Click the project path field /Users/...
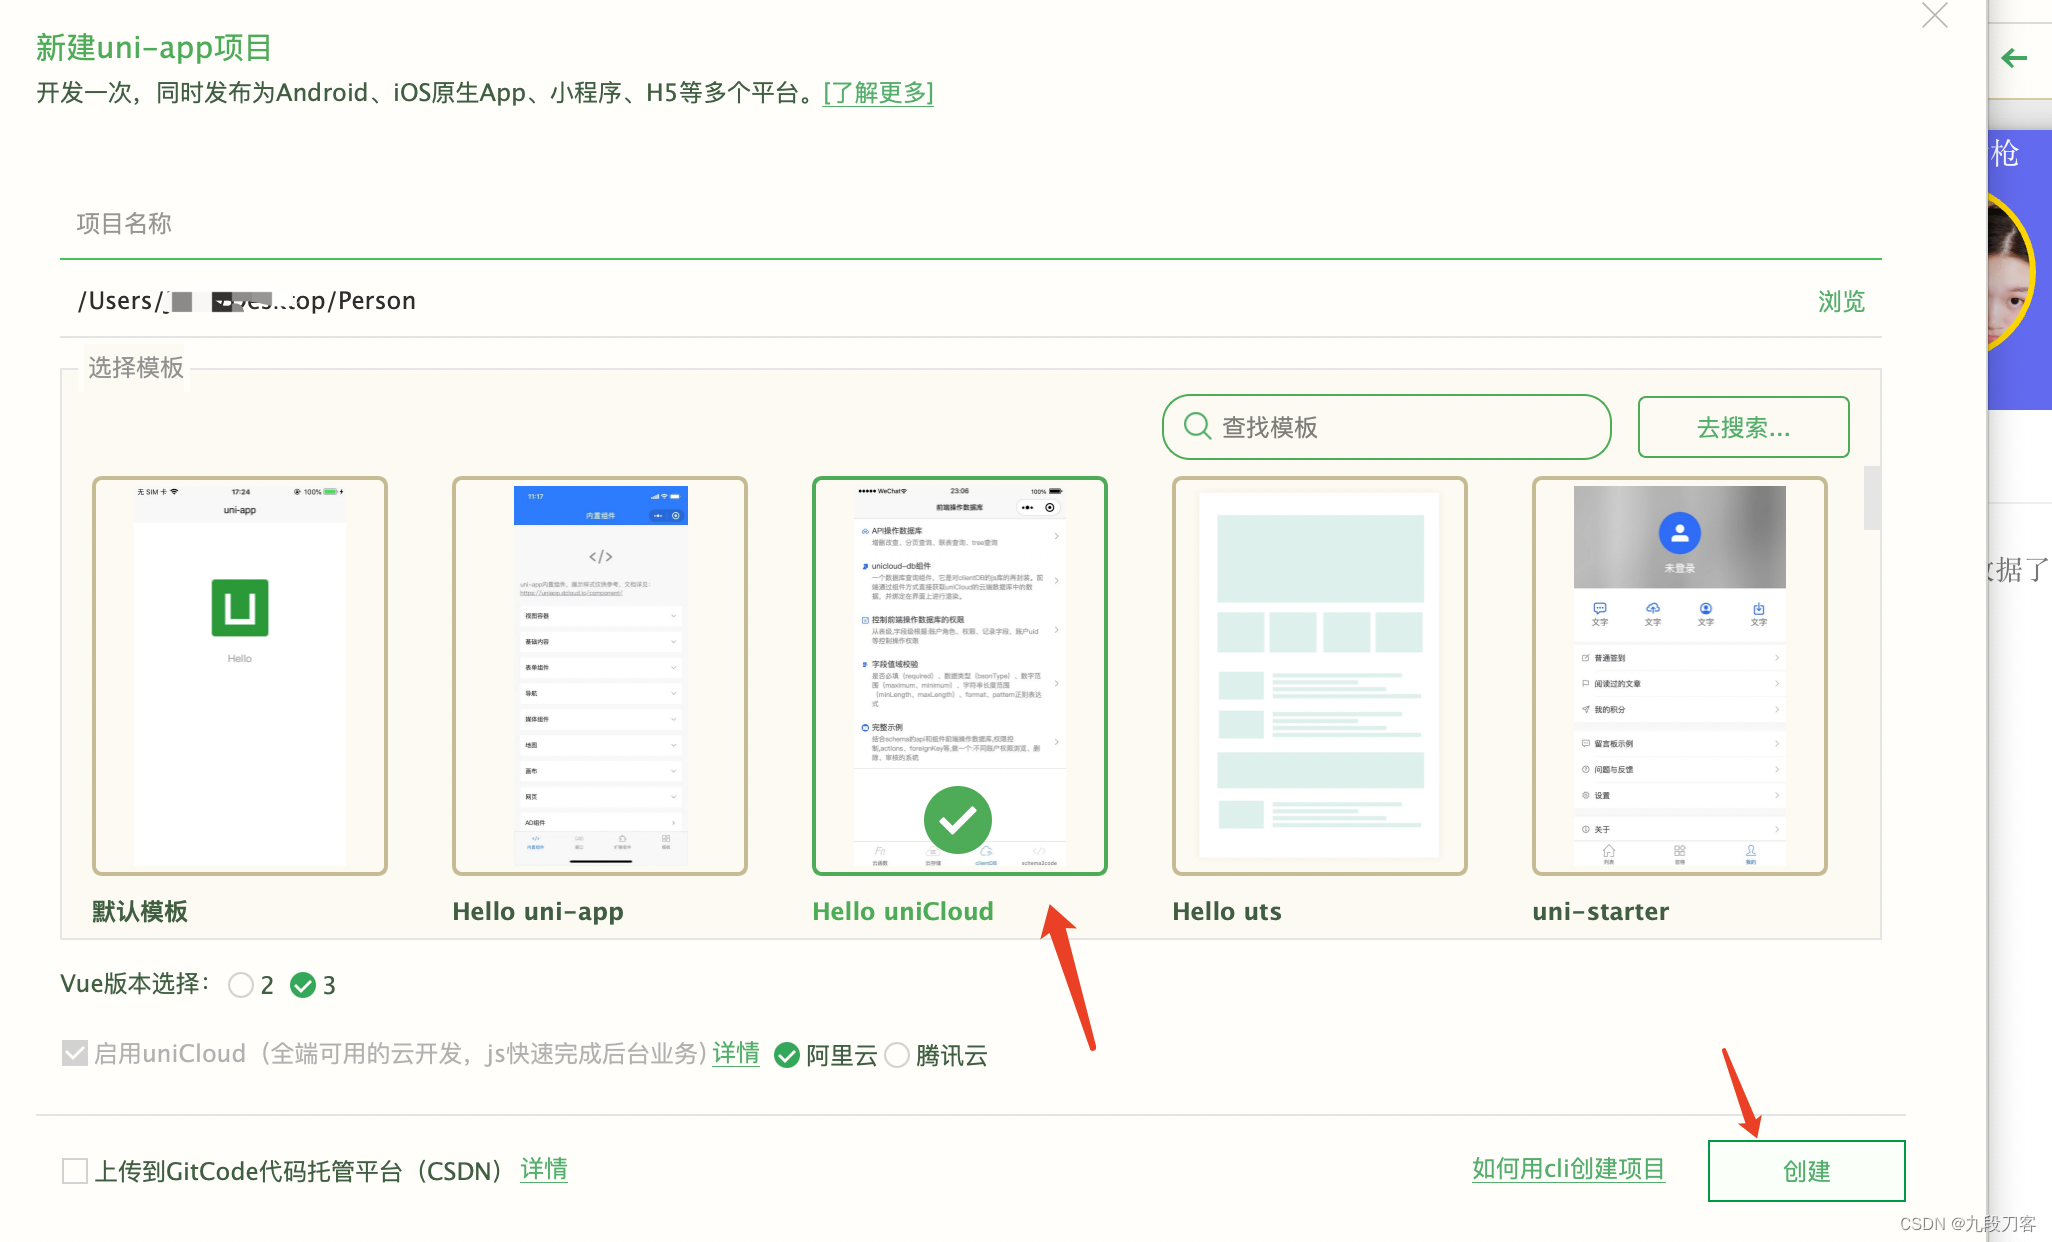Screen dimensions: 2052x1242 click(930, 301)
